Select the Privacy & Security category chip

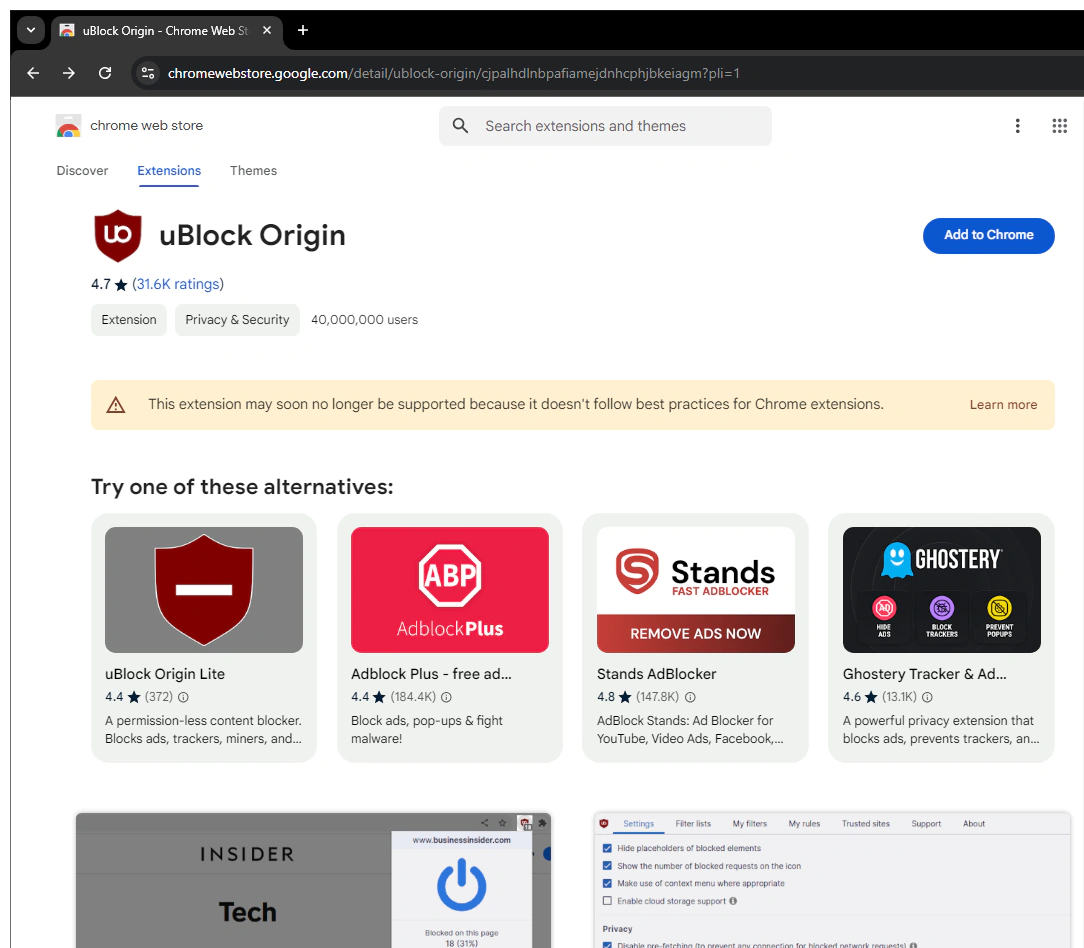[x=237, y=319]
